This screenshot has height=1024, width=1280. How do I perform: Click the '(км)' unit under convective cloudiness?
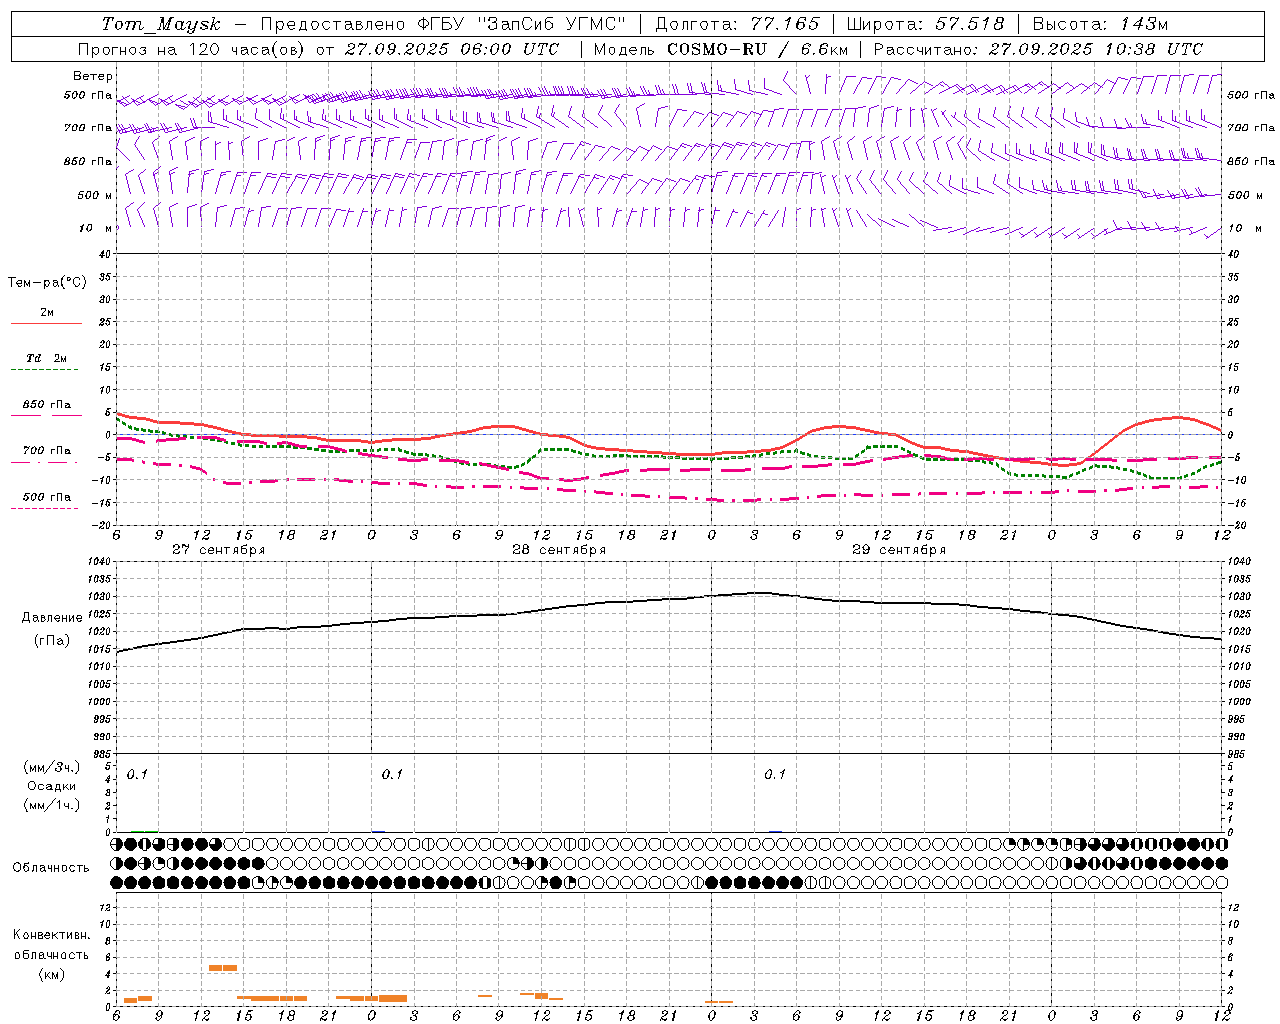(x=51, y=974)
